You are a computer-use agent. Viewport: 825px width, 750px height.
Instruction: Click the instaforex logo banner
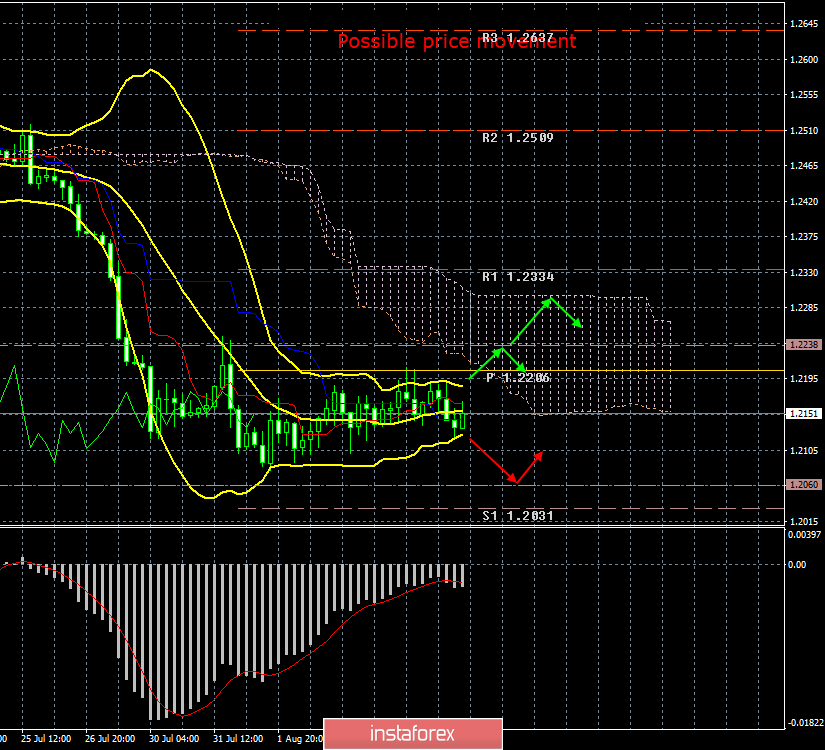(x=412, y=733)
